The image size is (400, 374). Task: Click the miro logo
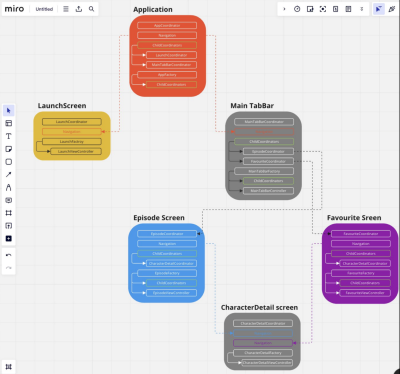(x=14, y=9)
